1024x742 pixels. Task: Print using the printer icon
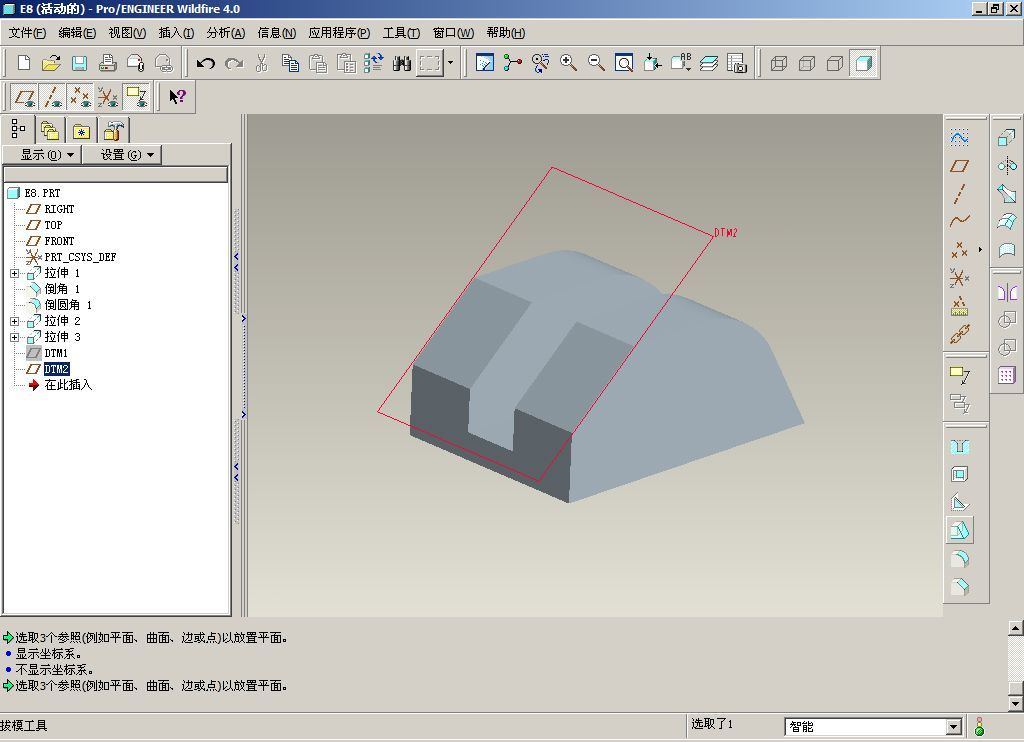coord(107,63)
